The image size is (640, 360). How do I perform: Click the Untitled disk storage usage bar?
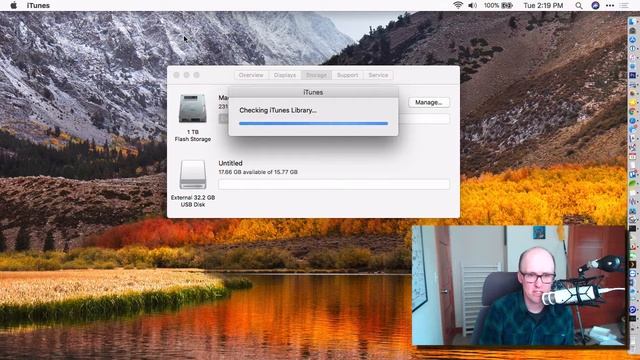(x=334, y=184)
